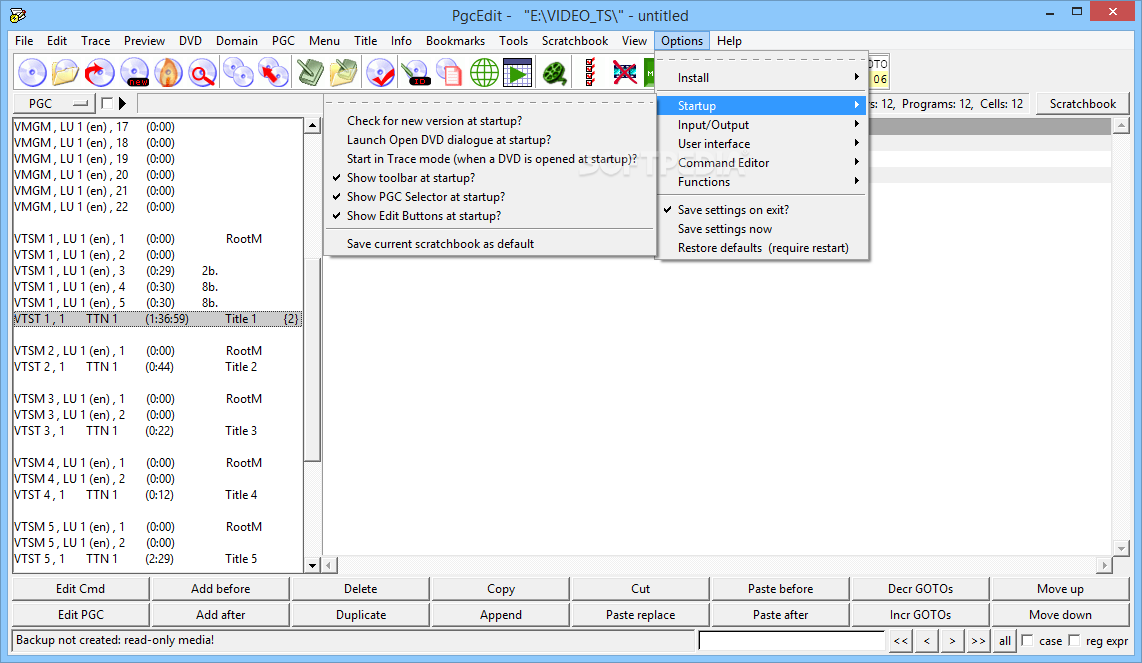
Task: Click the green globe icon
Action: click(484, 73)
